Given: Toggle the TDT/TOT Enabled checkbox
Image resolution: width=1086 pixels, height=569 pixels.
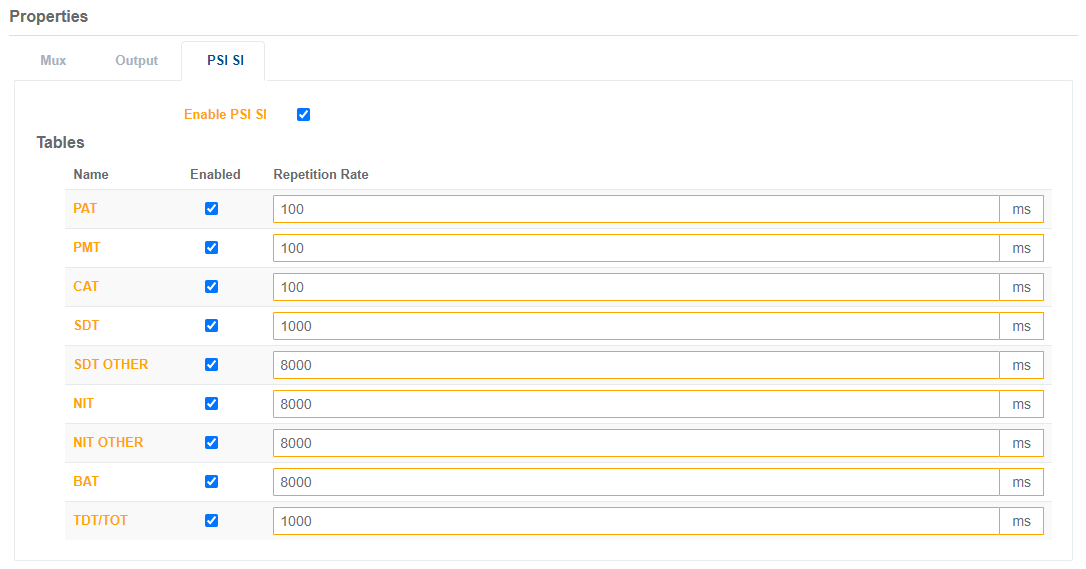Looking at the screenshot, I should [211, 520].
